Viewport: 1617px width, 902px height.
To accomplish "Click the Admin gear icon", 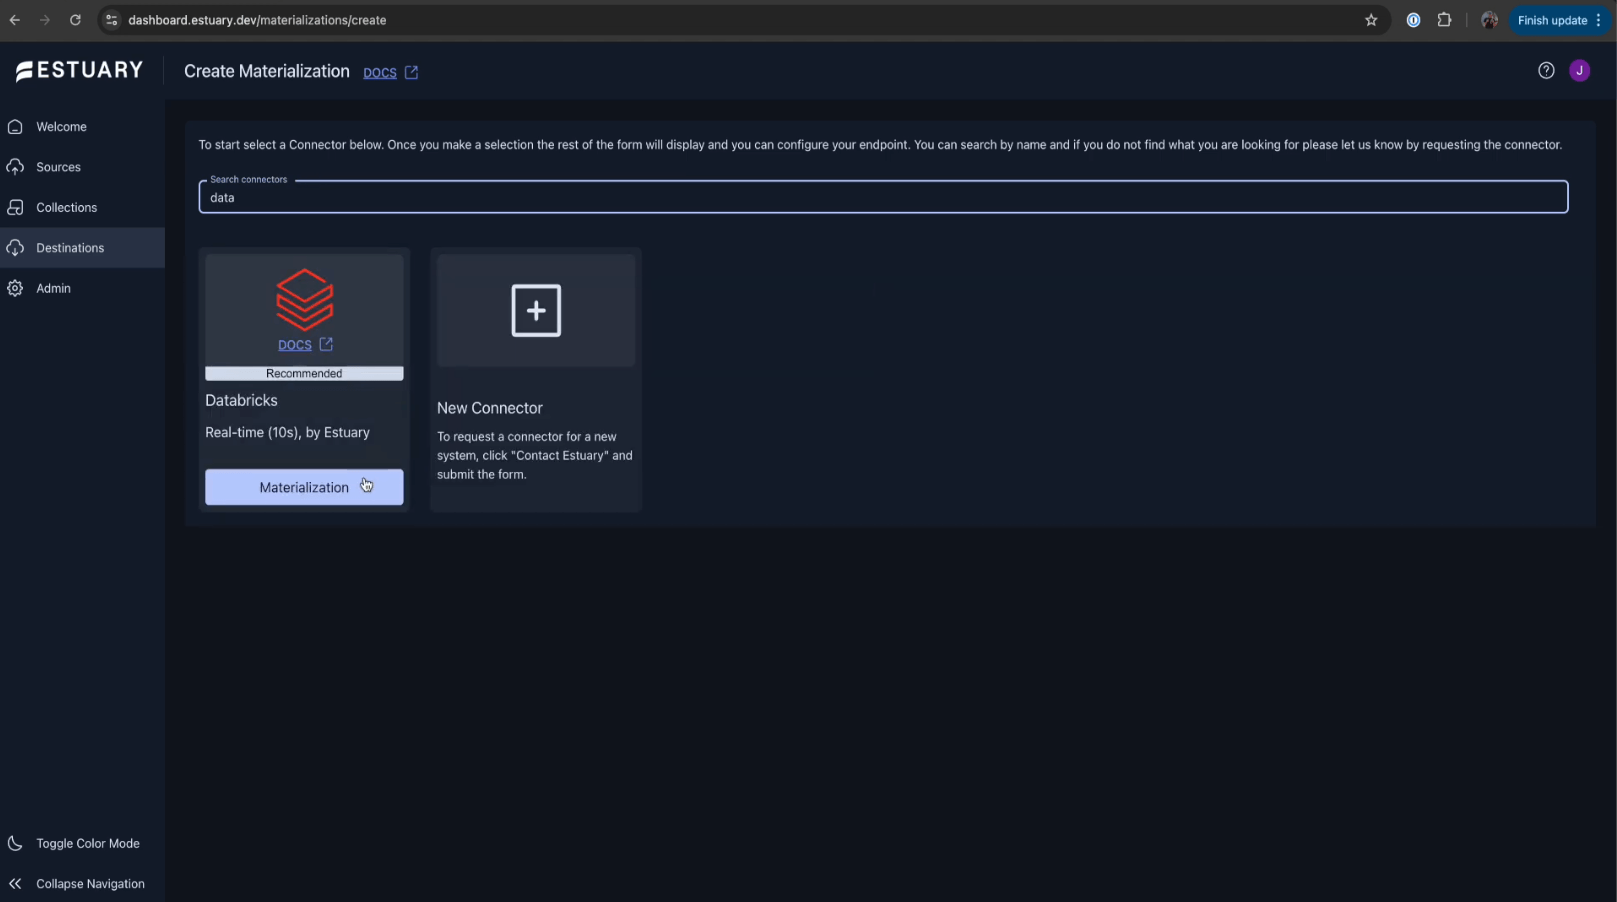I will 15,288.
